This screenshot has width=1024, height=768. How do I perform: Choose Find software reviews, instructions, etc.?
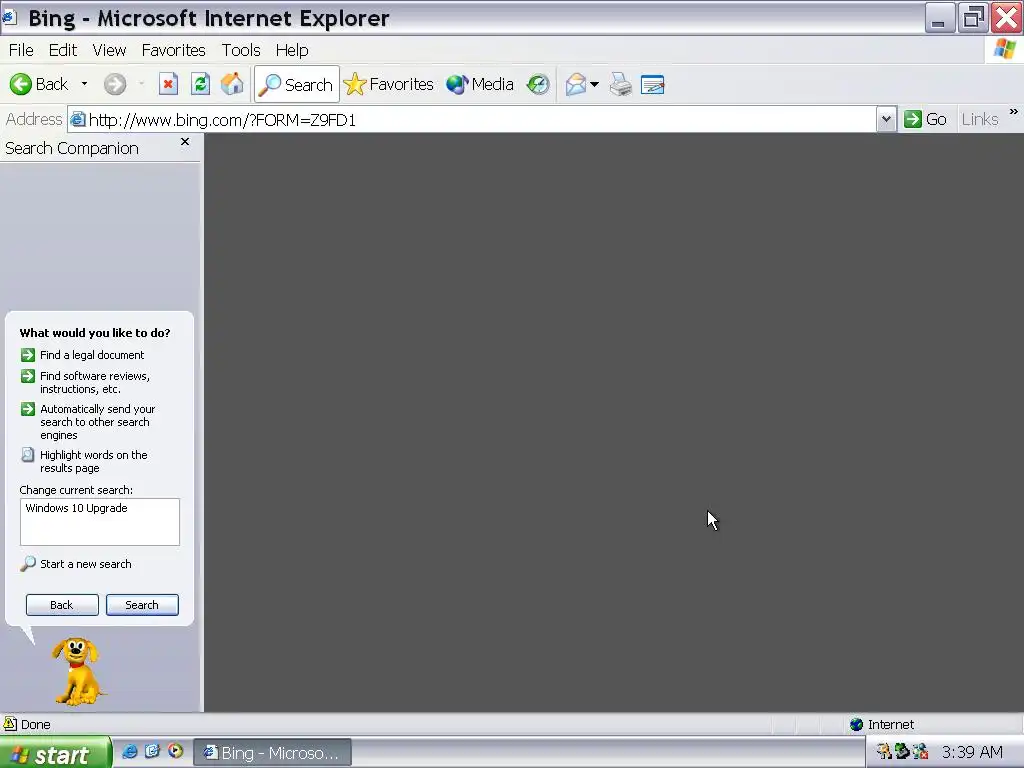click(x=95, y=382)
